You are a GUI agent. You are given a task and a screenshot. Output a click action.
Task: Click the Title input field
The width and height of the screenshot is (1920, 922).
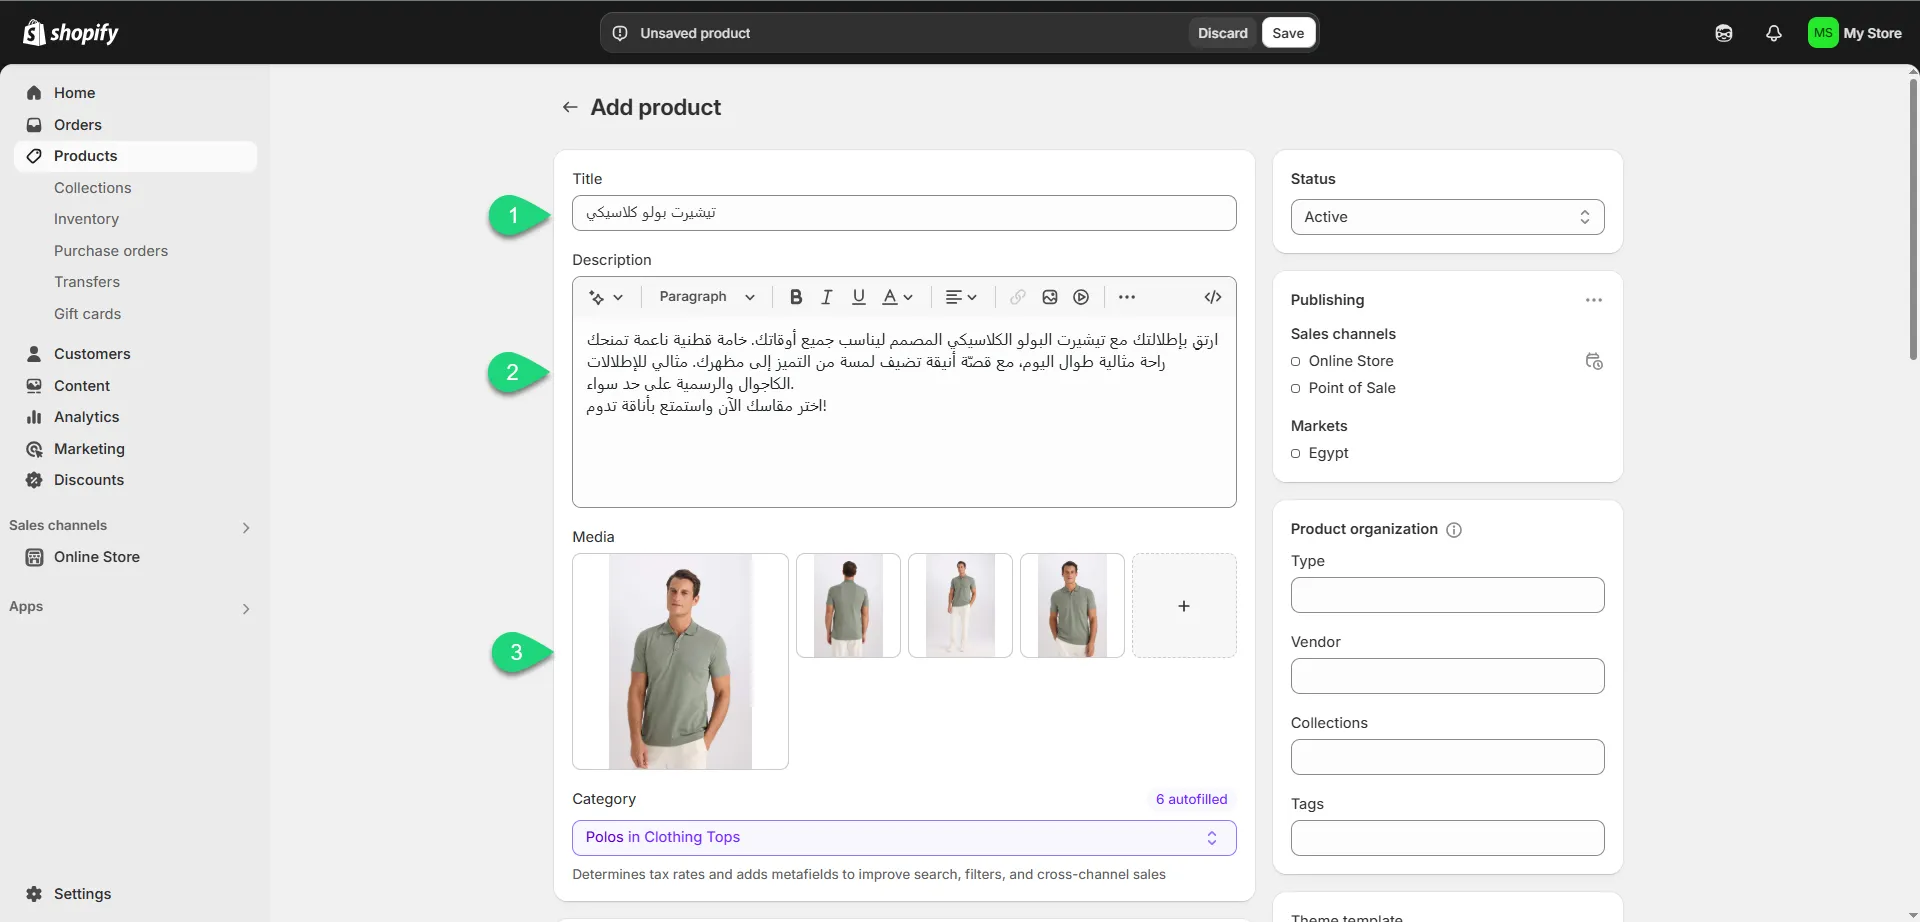tap(903, 213)
